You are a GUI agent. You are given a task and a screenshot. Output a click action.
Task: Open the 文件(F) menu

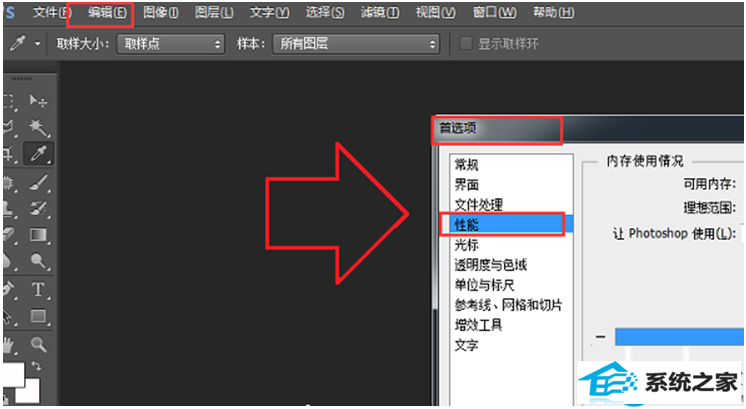[x=51, y=12]
